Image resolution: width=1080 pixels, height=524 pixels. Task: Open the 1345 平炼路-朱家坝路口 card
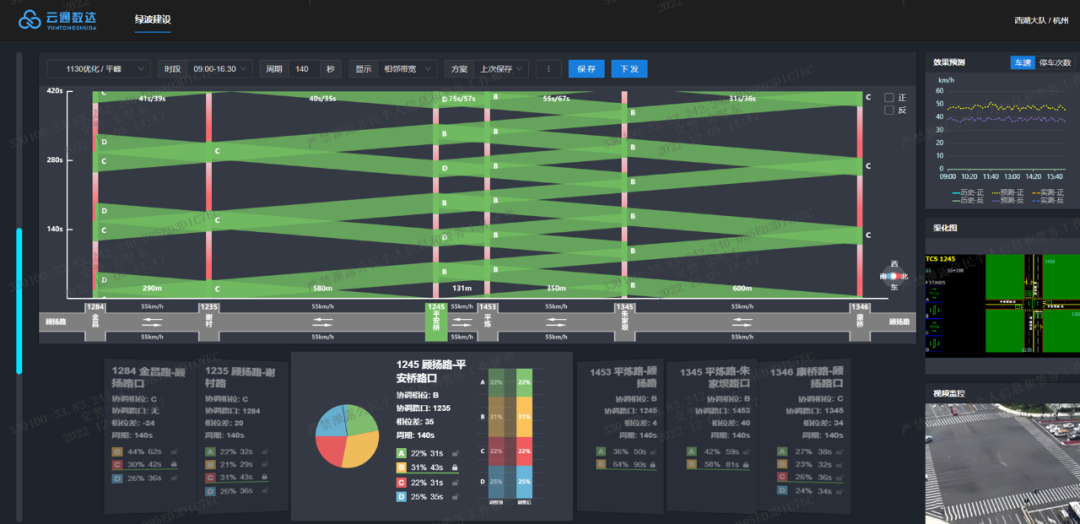click(x=710, y=435)
